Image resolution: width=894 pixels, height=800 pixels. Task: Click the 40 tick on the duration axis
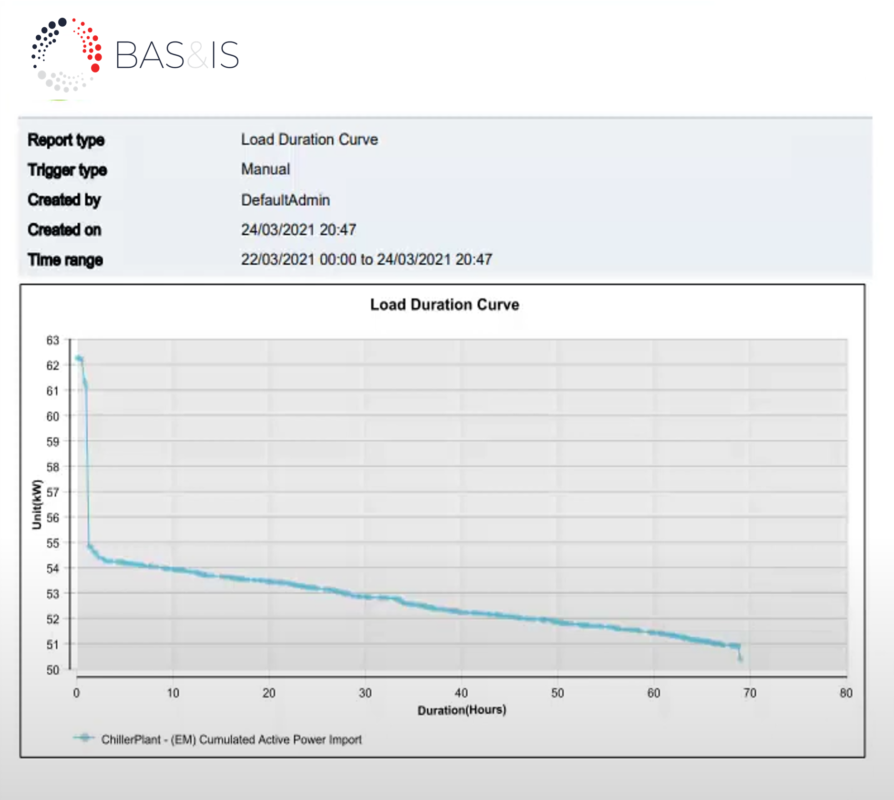461,692
